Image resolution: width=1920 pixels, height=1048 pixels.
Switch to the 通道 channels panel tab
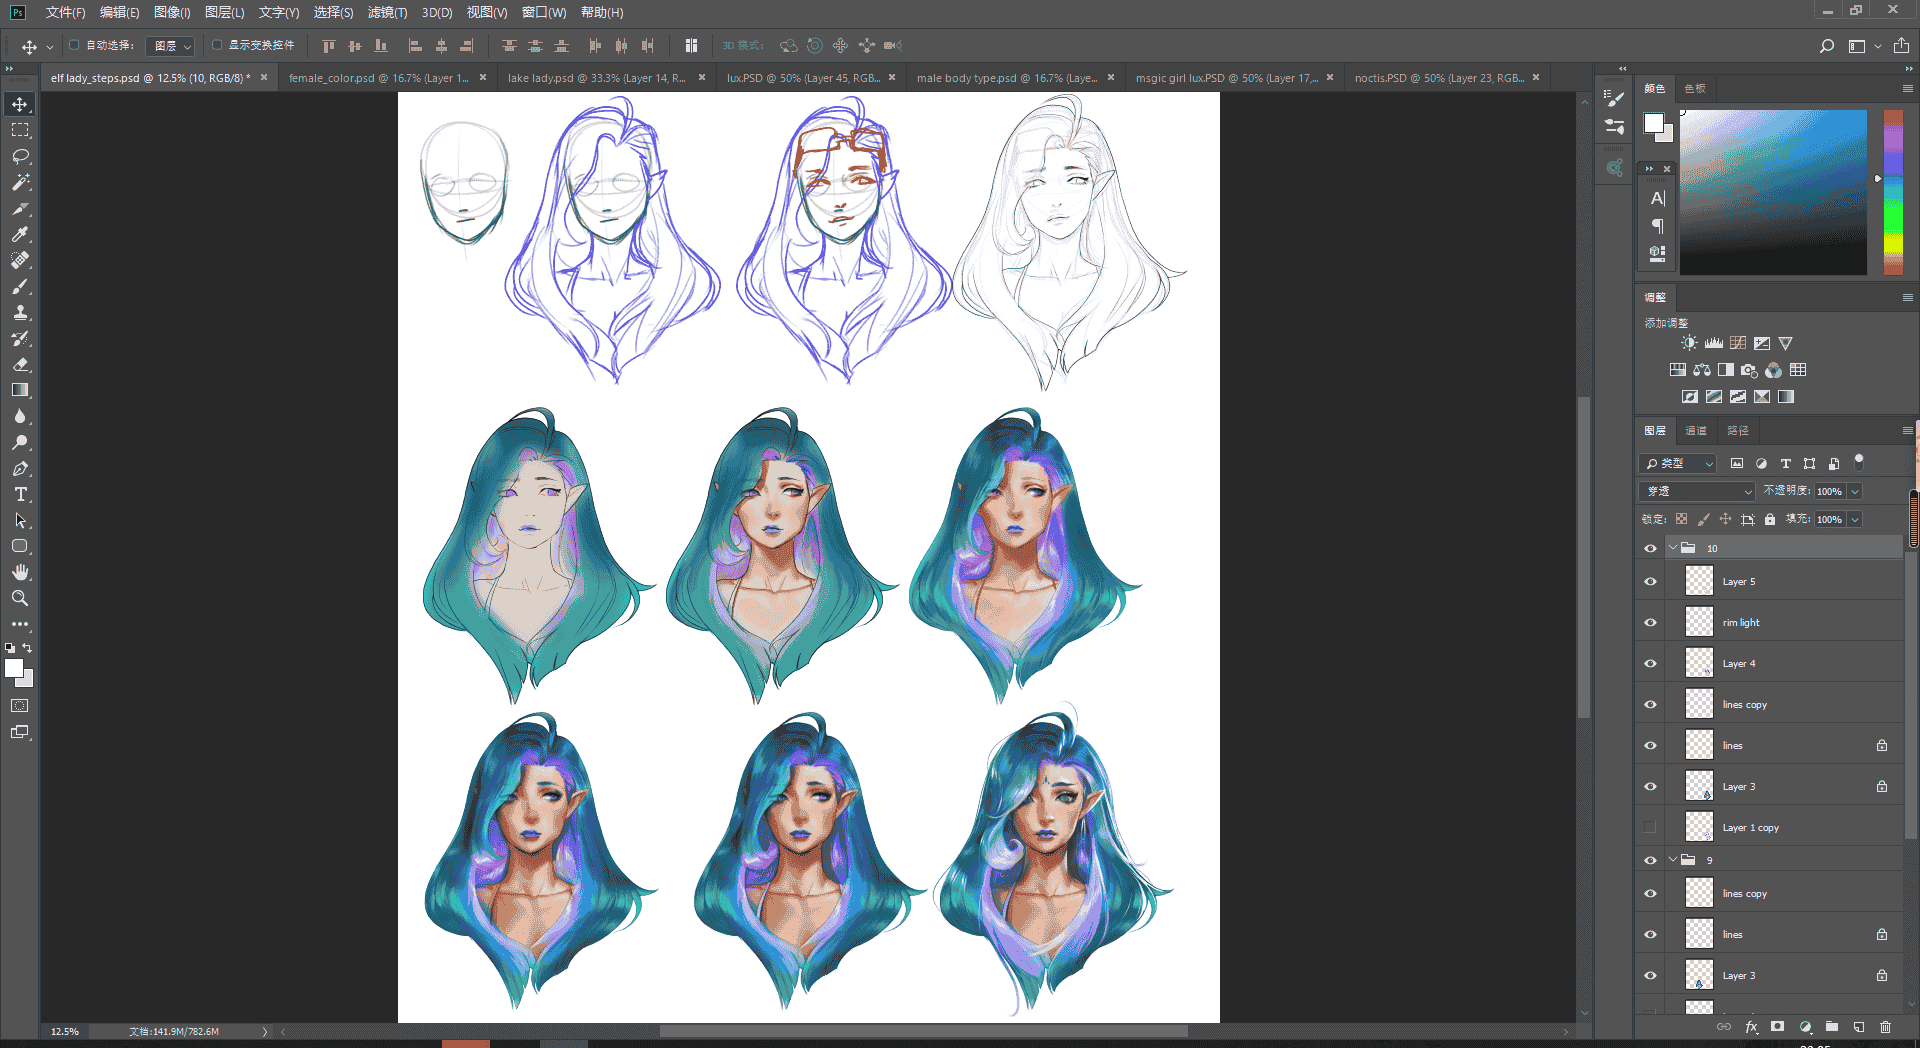click(1696, 431)
